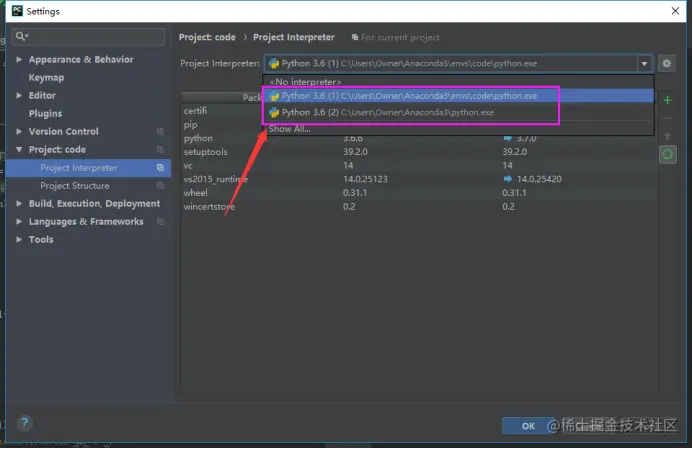The image size is (693, 449).
Task: Choose Show All... in interpreter list
Action: click(x=458, y=129)
